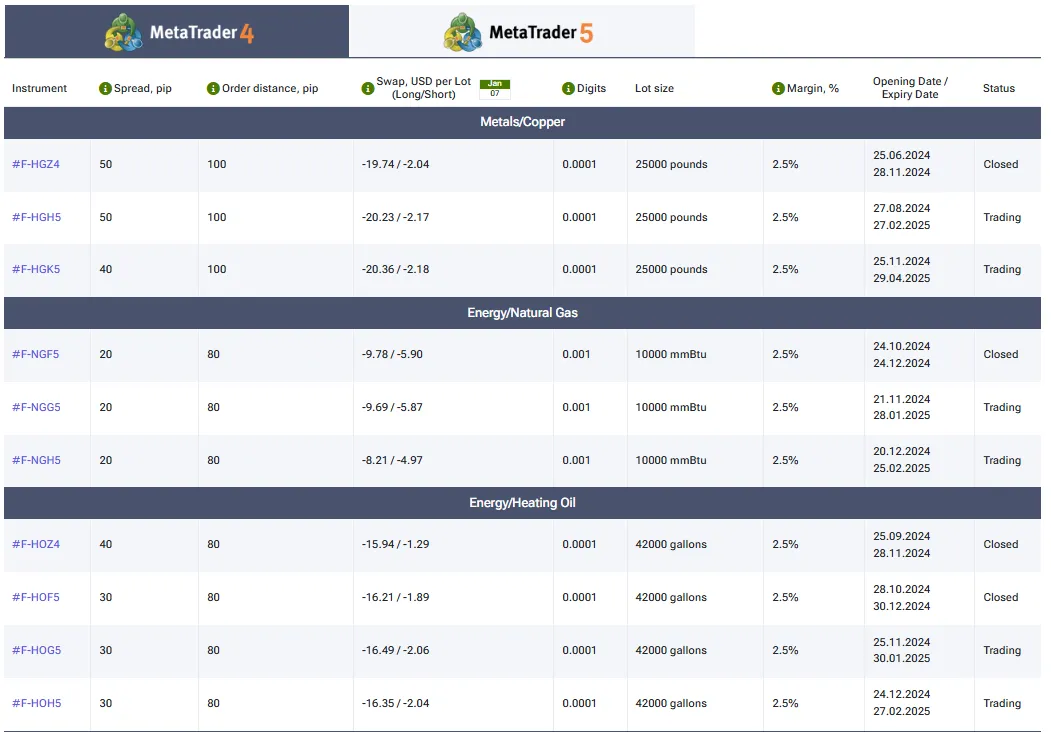This screenshot has width=1051, height=732.
Task: Click the info icon beside Spread, pip
Action: pos(105,88)
